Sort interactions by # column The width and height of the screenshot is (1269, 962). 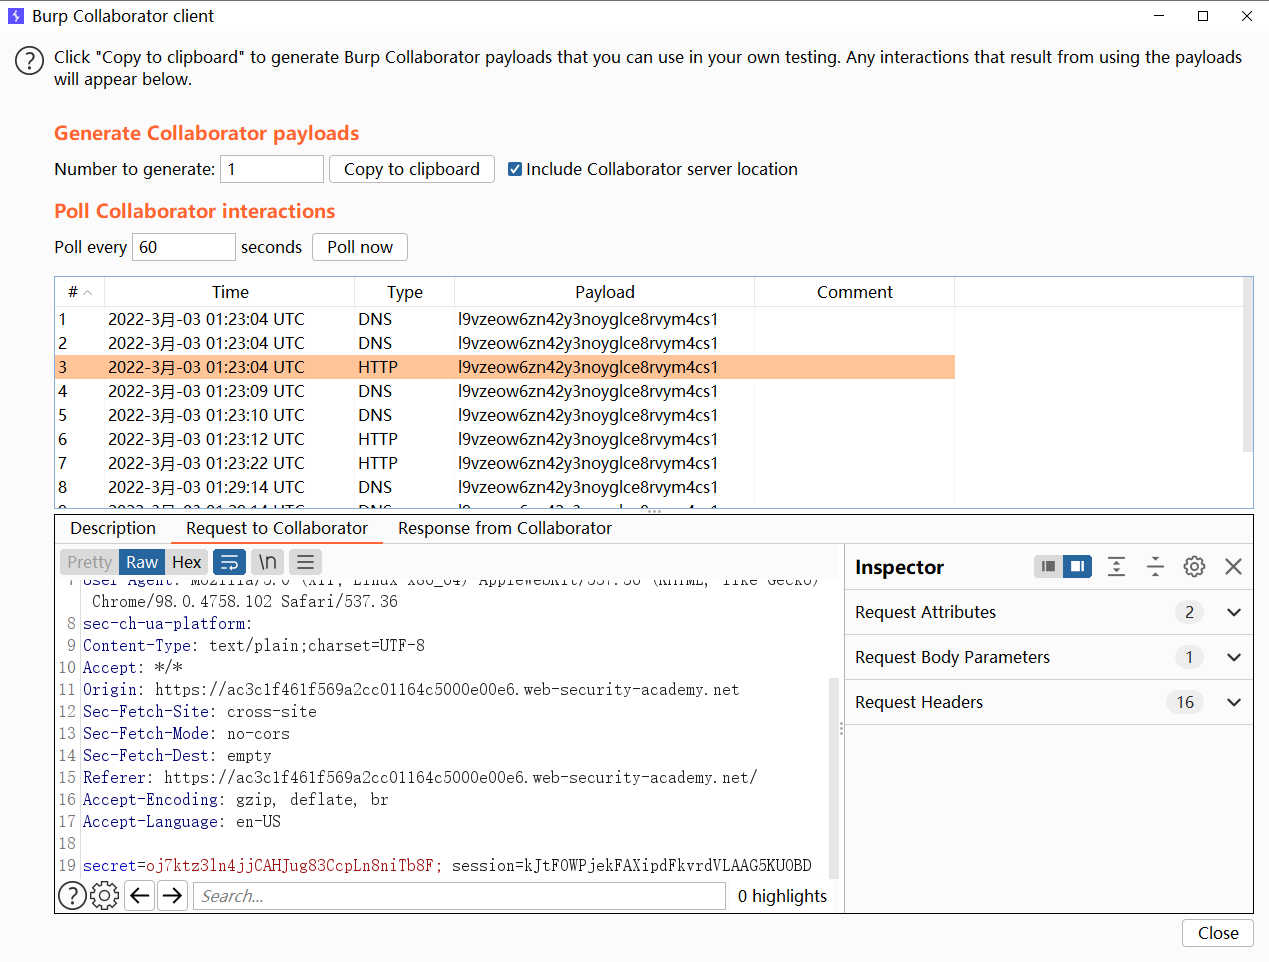pos(80,292)
